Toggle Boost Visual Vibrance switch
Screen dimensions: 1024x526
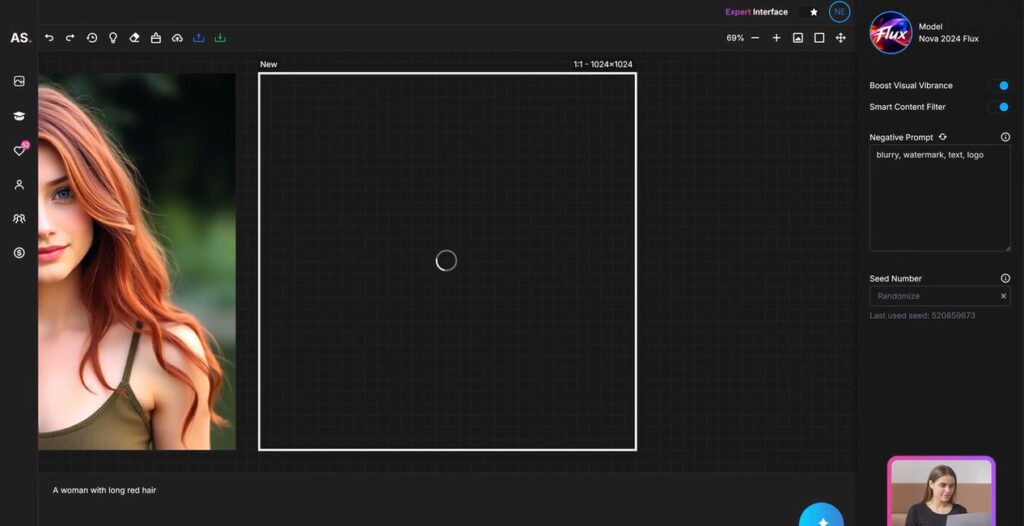(x=998, y=86)
